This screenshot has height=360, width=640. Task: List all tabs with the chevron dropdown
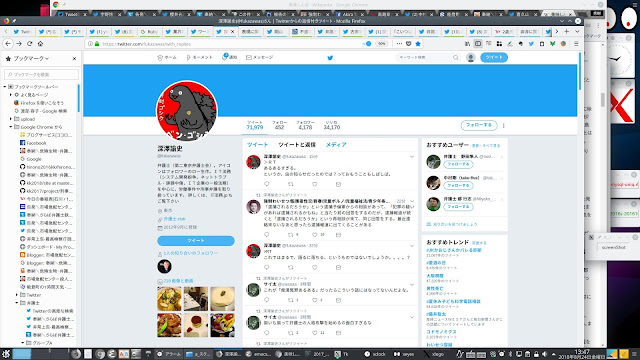[577, 31]
